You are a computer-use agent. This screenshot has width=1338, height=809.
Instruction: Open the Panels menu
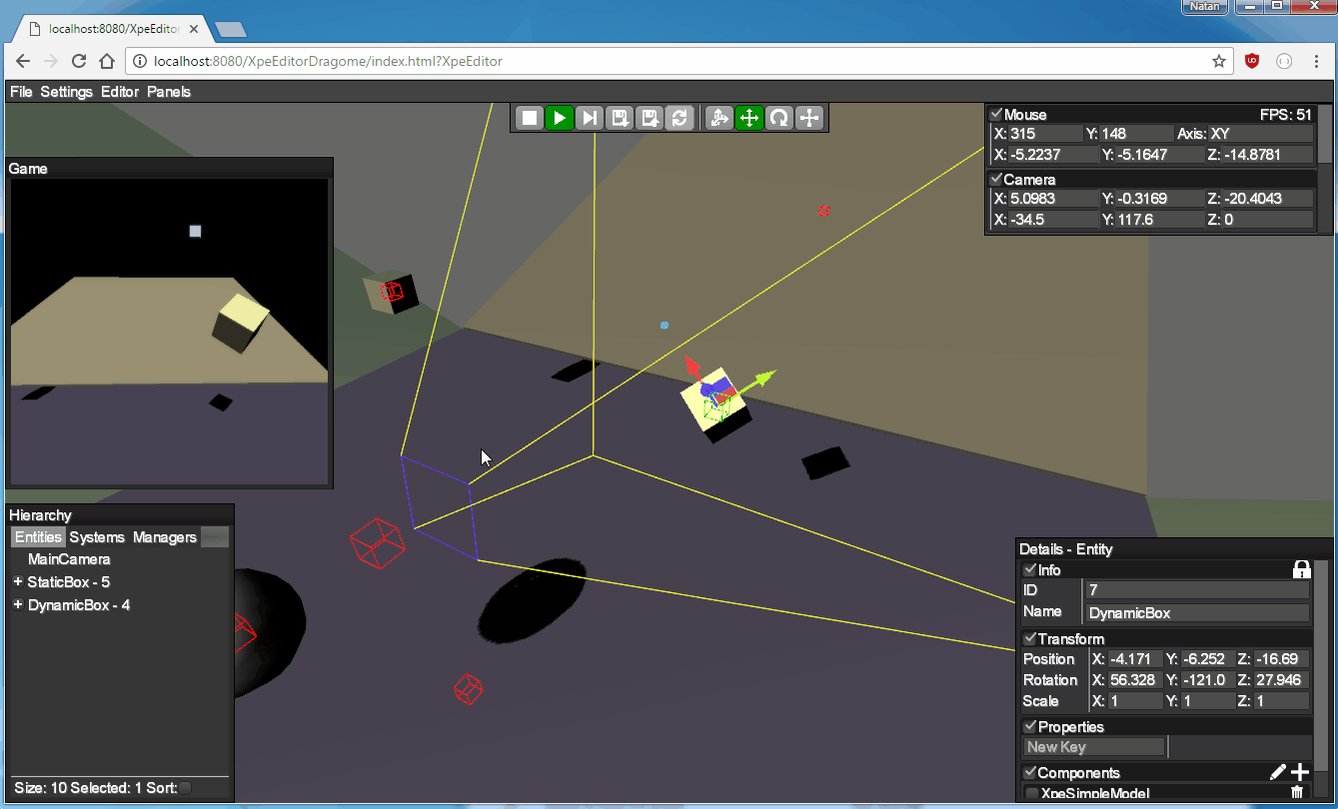(169, 91)
